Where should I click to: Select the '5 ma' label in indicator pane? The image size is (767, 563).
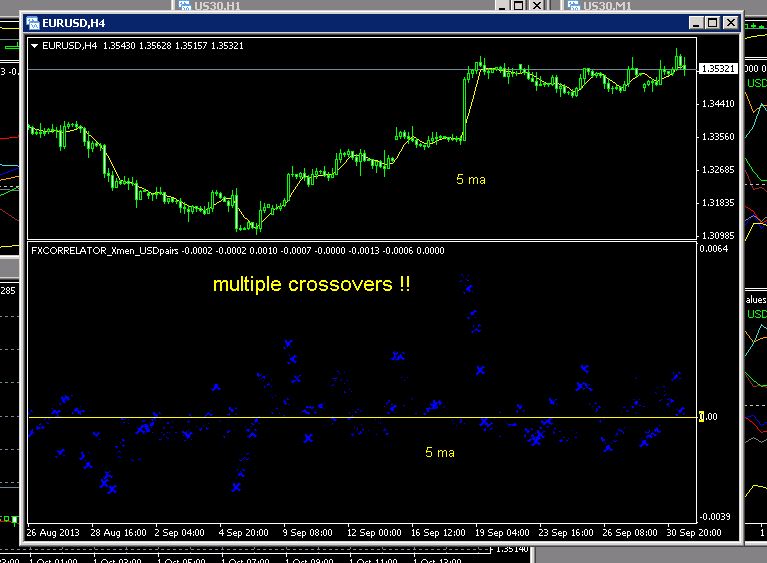(440, 453)
